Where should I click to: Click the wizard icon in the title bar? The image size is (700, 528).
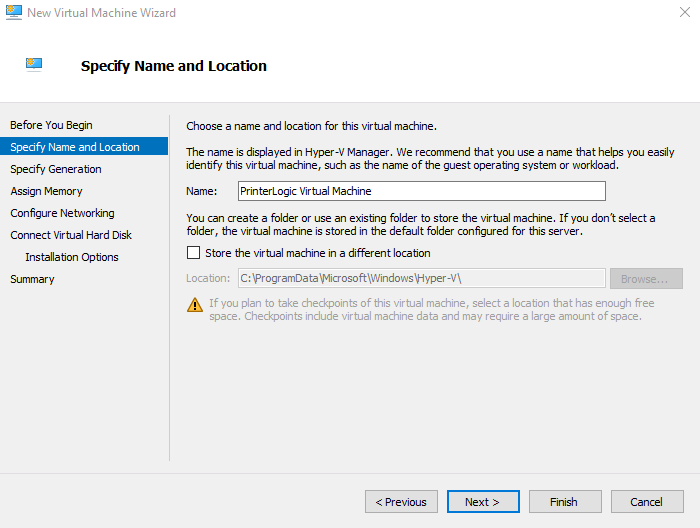click(x=13, y=12)
